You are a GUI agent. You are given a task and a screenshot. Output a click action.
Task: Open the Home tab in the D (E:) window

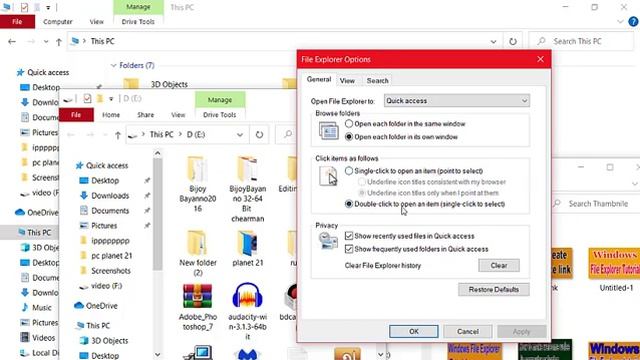[111, 115]
